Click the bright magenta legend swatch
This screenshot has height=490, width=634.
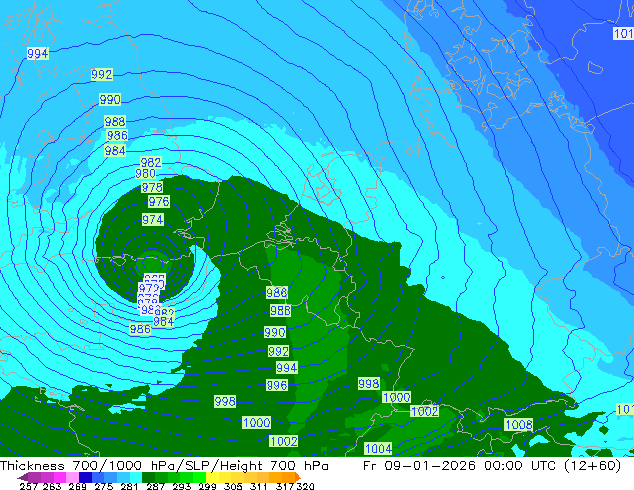60,477
